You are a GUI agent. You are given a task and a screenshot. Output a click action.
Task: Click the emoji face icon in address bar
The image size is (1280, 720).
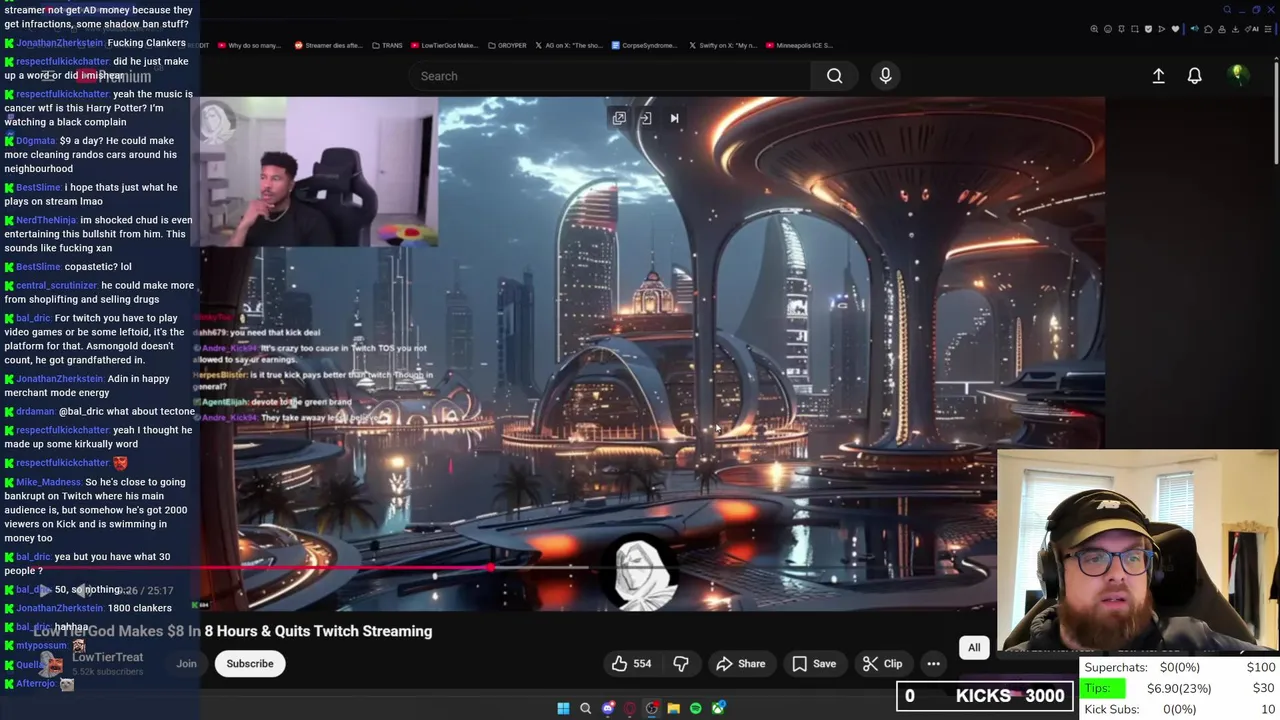1108,29
